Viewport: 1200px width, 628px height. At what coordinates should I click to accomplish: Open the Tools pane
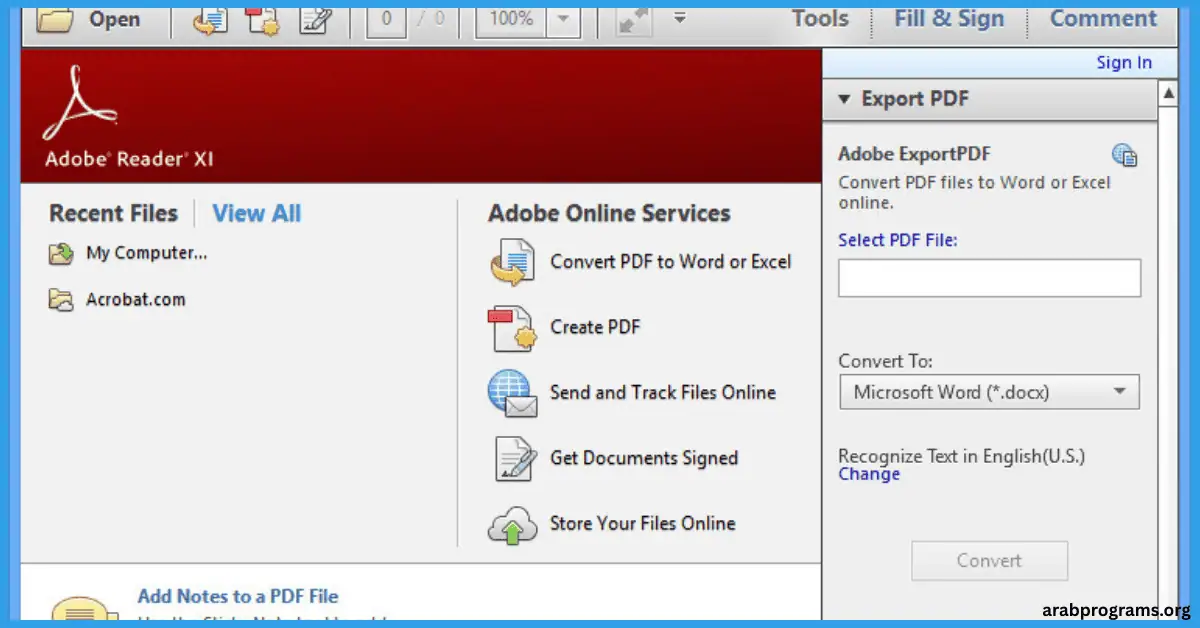click(x=820, y=18)
